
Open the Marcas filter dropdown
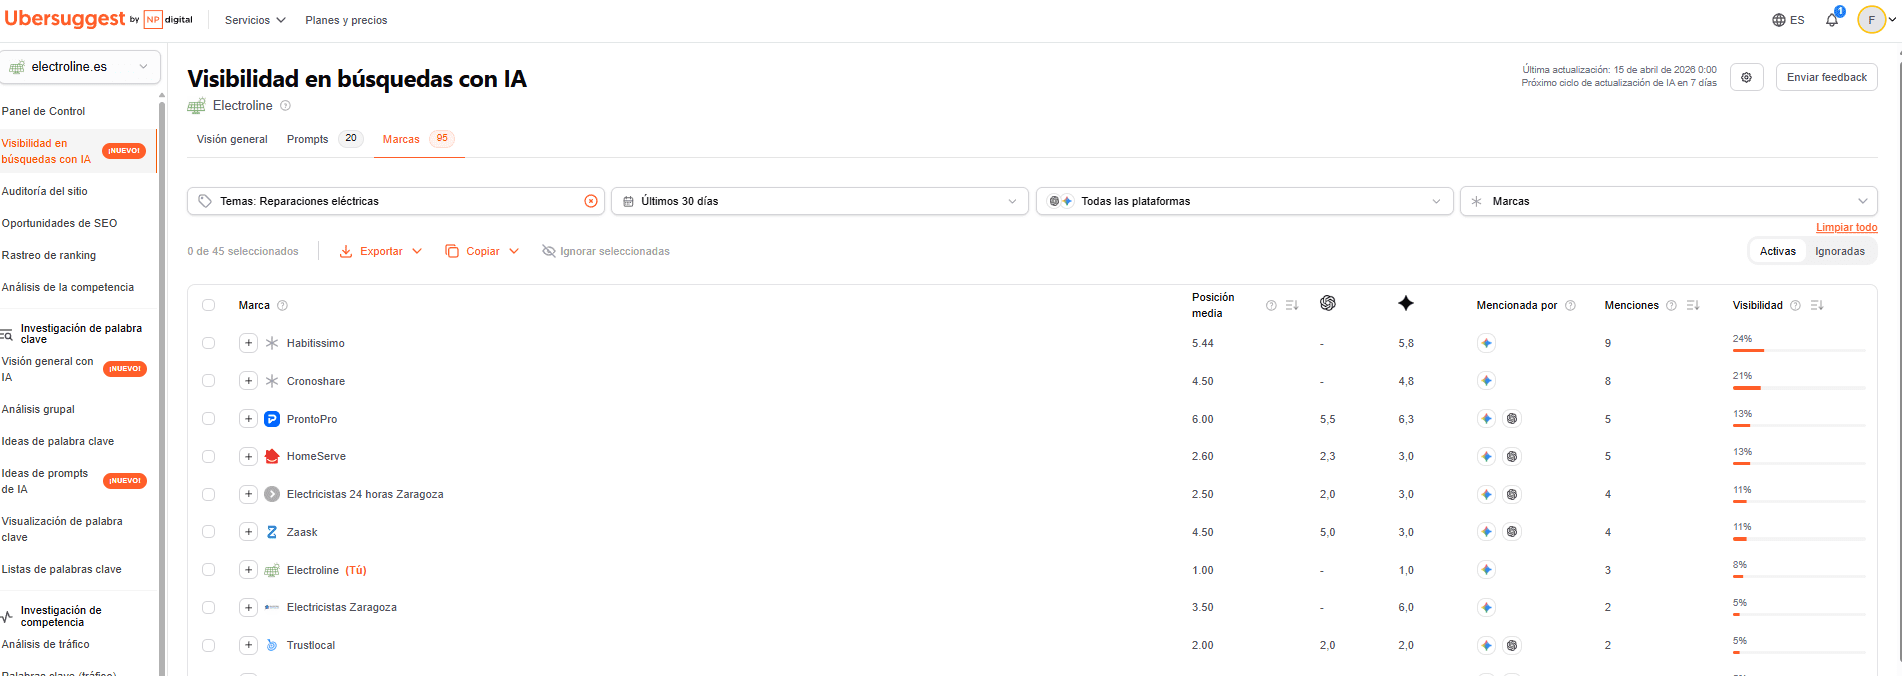[1668, 201]
